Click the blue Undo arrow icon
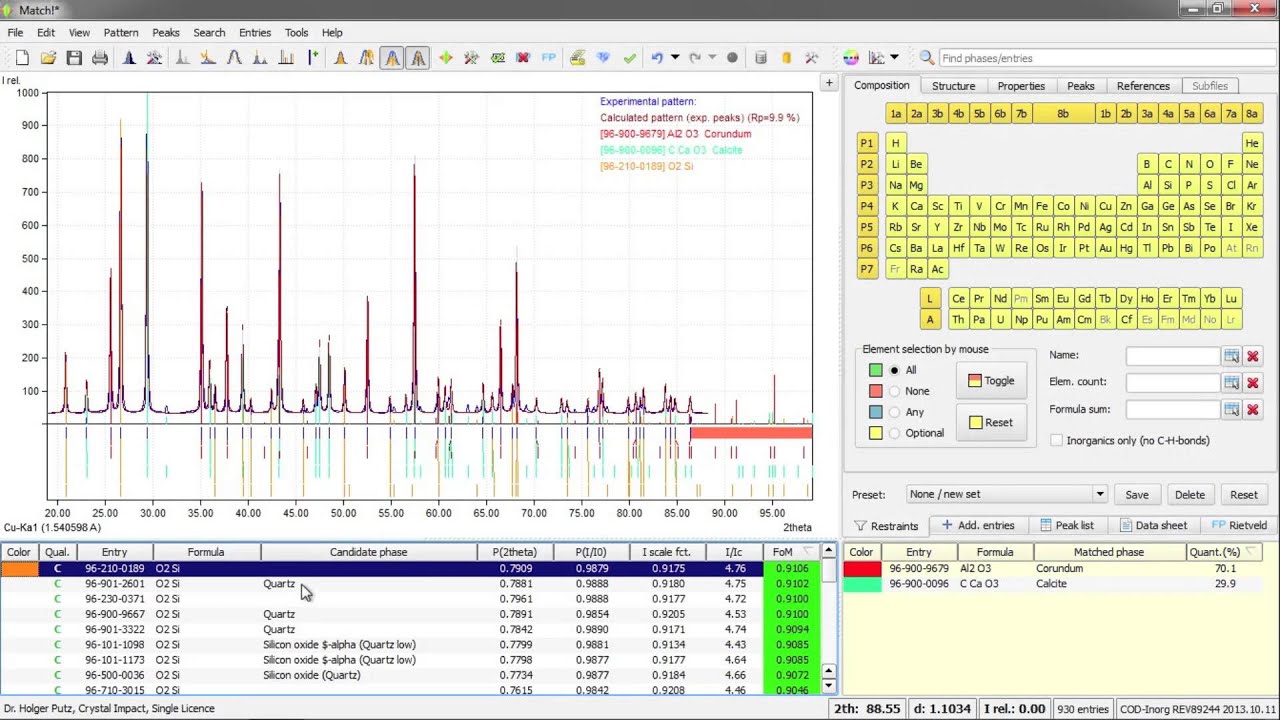This screenshot has height=720, width=1280. click(657, 58)
